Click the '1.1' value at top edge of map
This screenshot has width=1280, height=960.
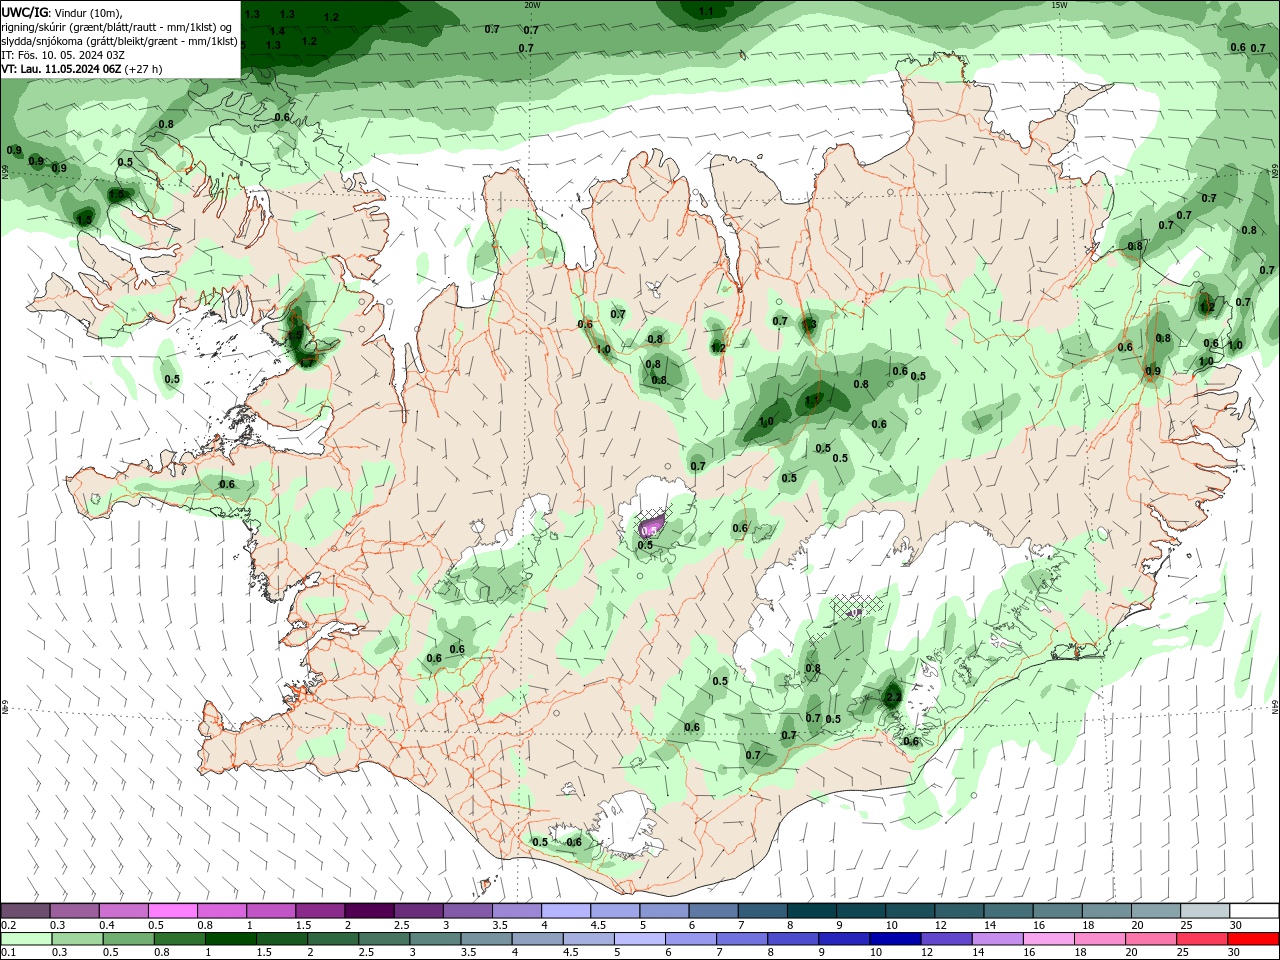(x=706, y=12)
